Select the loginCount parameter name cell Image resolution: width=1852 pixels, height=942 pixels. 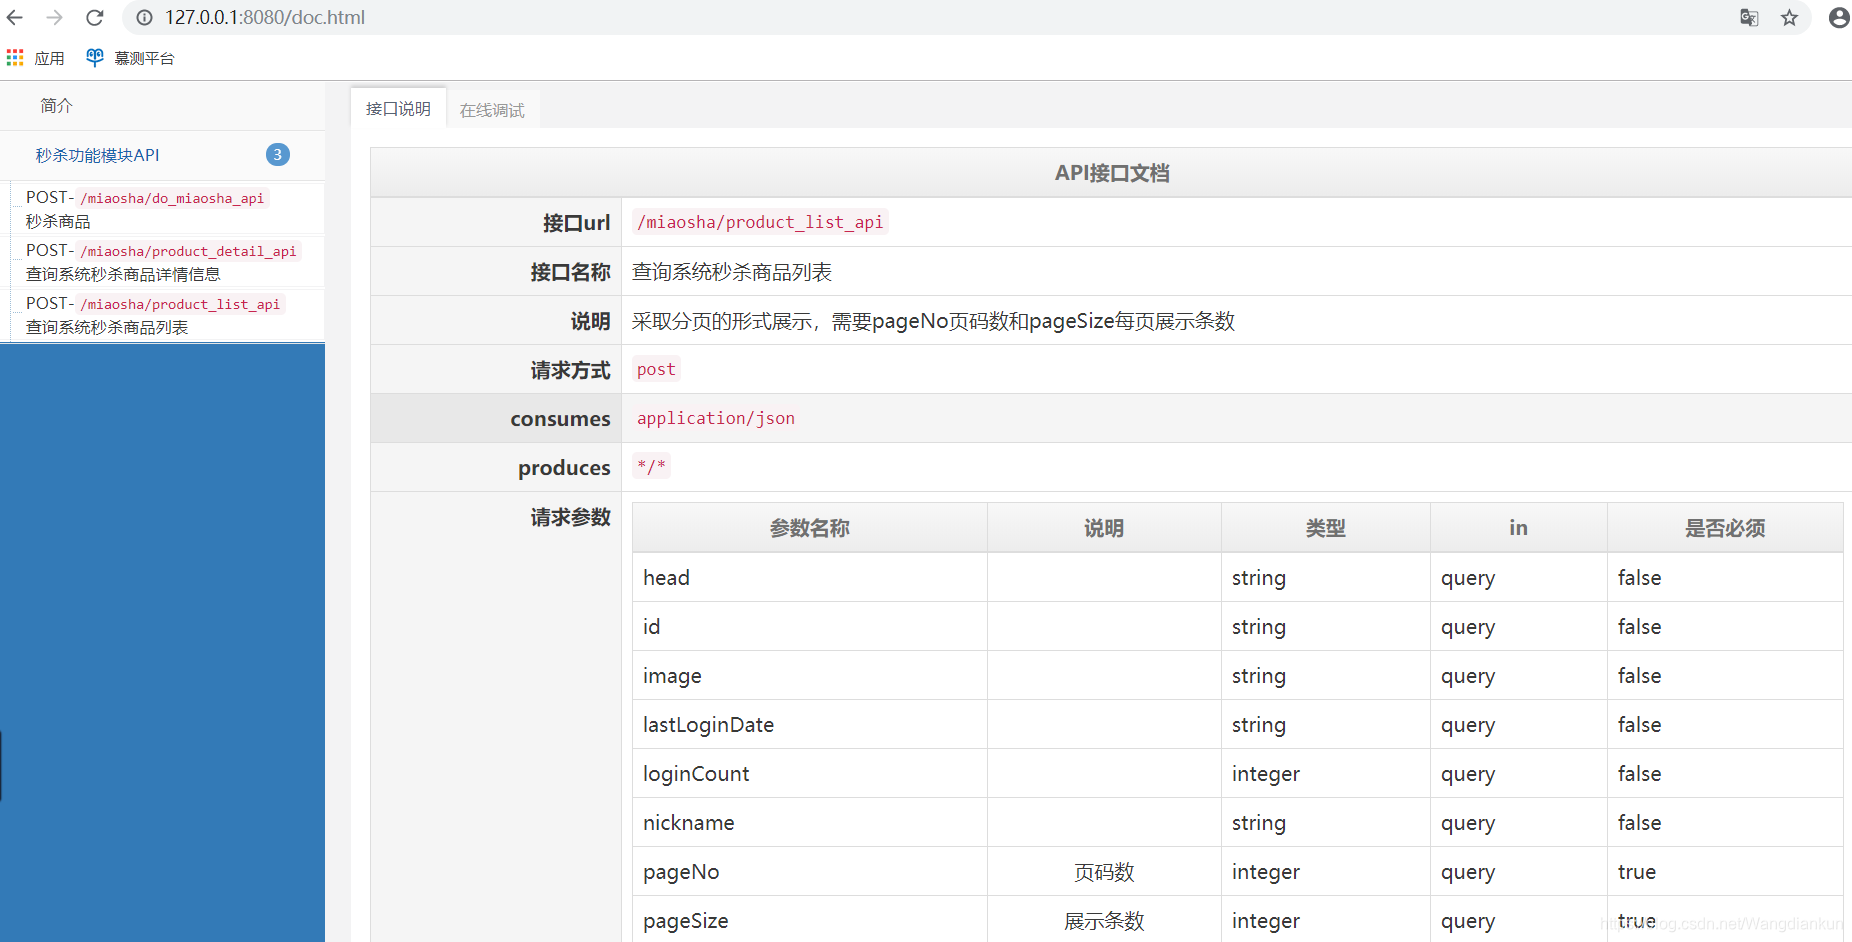click(x=810, y=774)
